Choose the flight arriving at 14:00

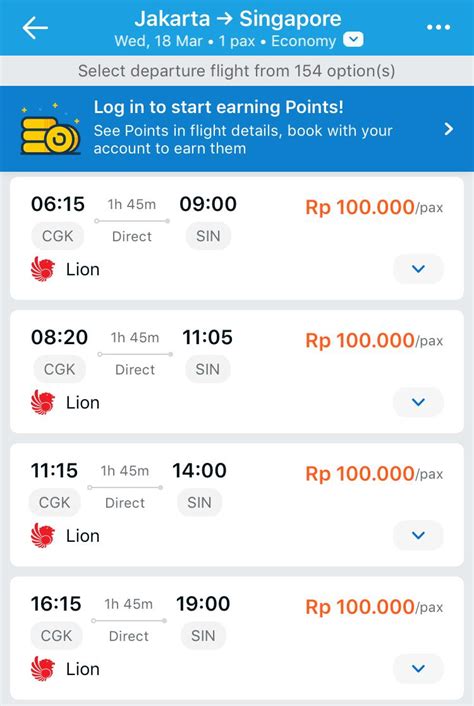[237, 505]
